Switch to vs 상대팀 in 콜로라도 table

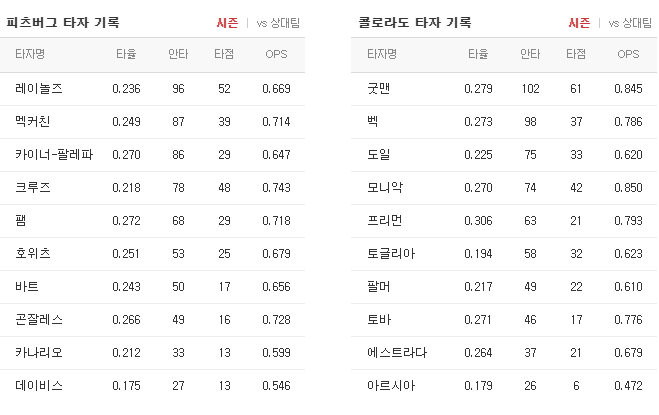click(630, 23)
